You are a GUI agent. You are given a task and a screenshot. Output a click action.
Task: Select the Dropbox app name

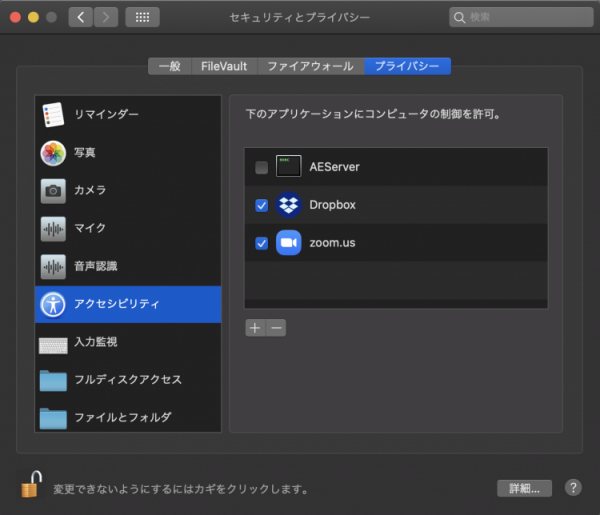[333, 205]
